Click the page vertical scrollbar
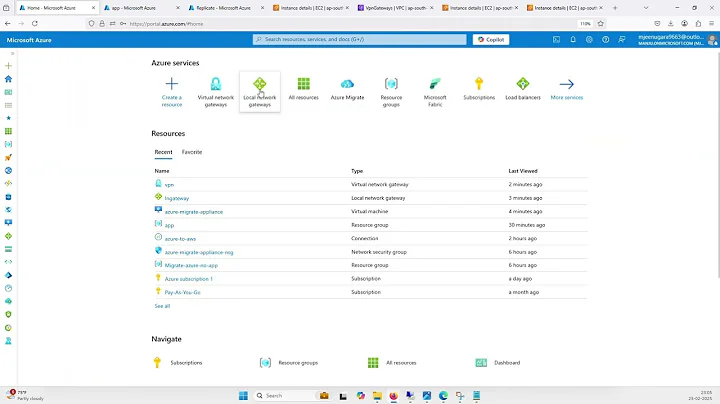The image size is (720, 404). coord(717,165)
